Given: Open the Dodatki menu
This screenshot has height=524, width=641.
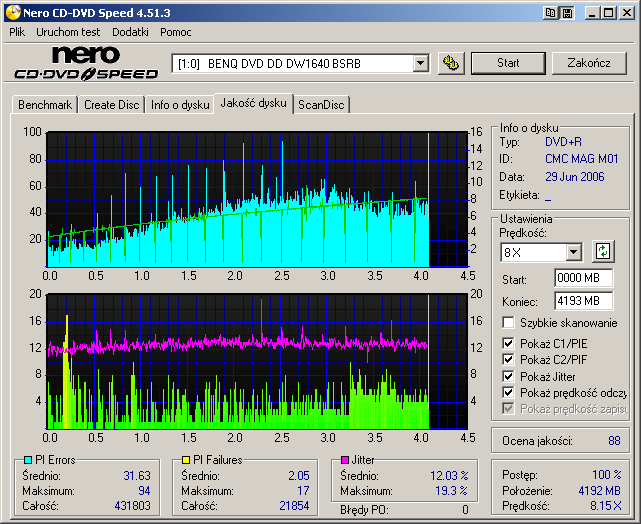Looking at the screenshot, I should tap(130, 32).
